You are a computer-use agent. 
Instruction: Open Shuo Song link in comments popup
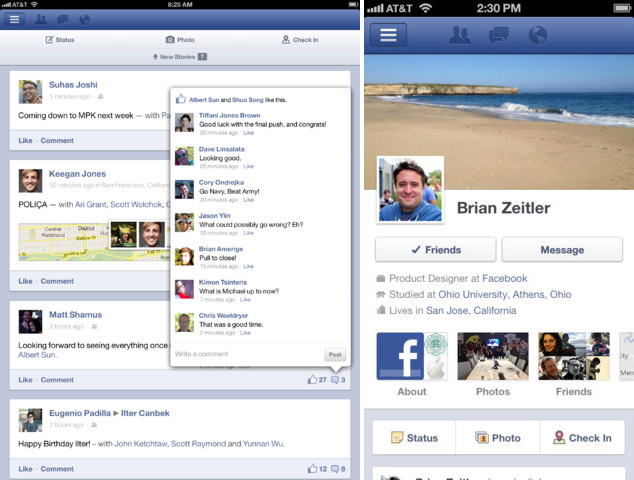click(247, 99)
